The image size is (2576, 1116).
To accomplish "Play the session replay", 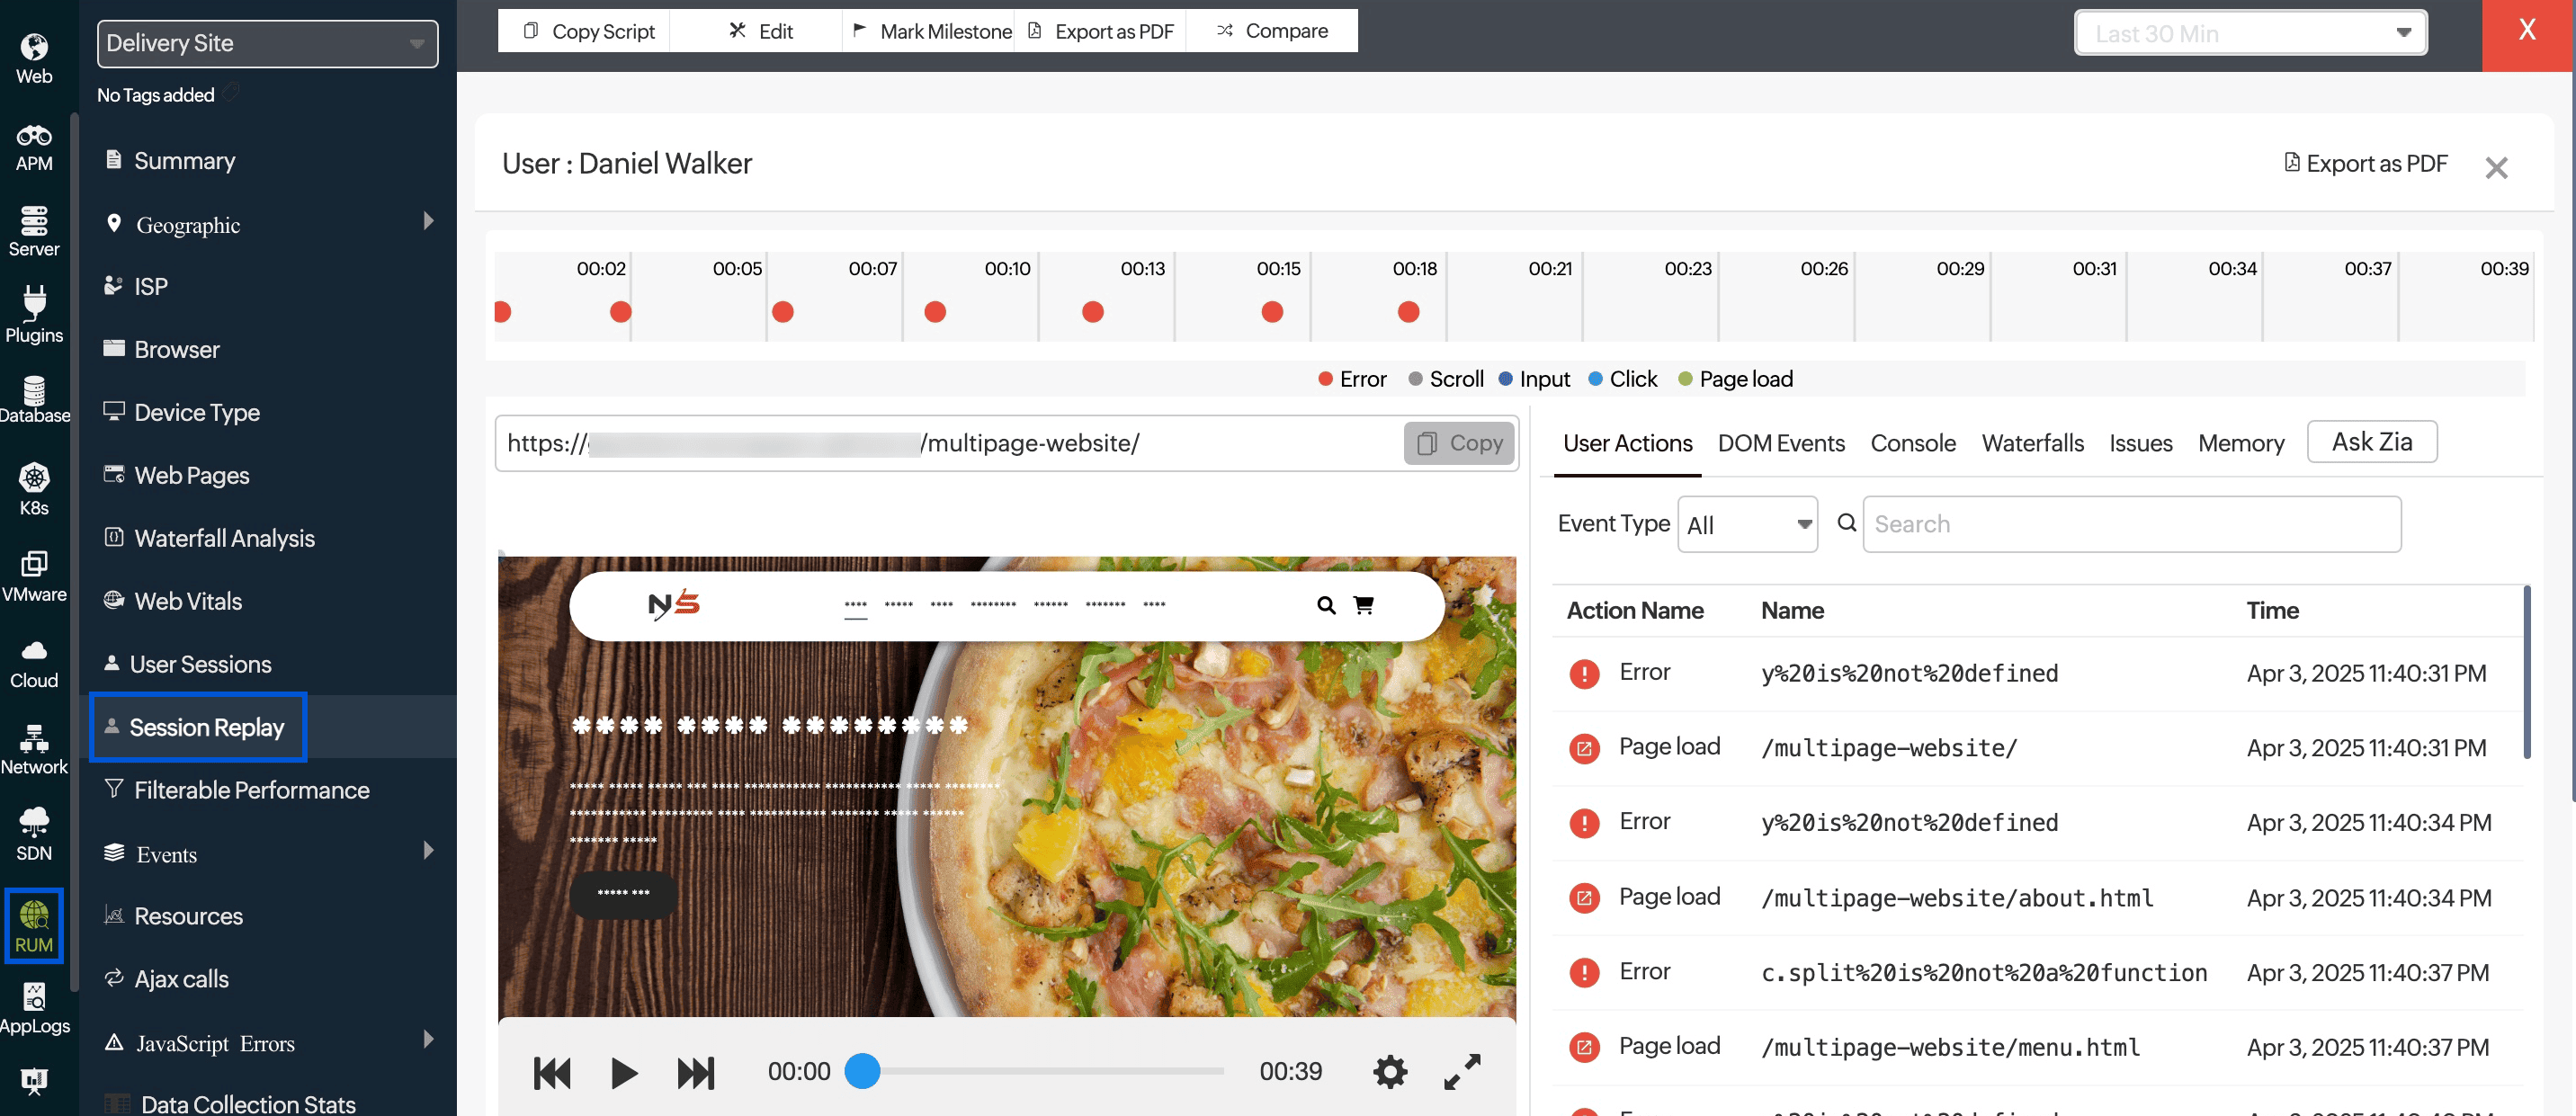I will pyautogui.click(x=624, y=1073).
